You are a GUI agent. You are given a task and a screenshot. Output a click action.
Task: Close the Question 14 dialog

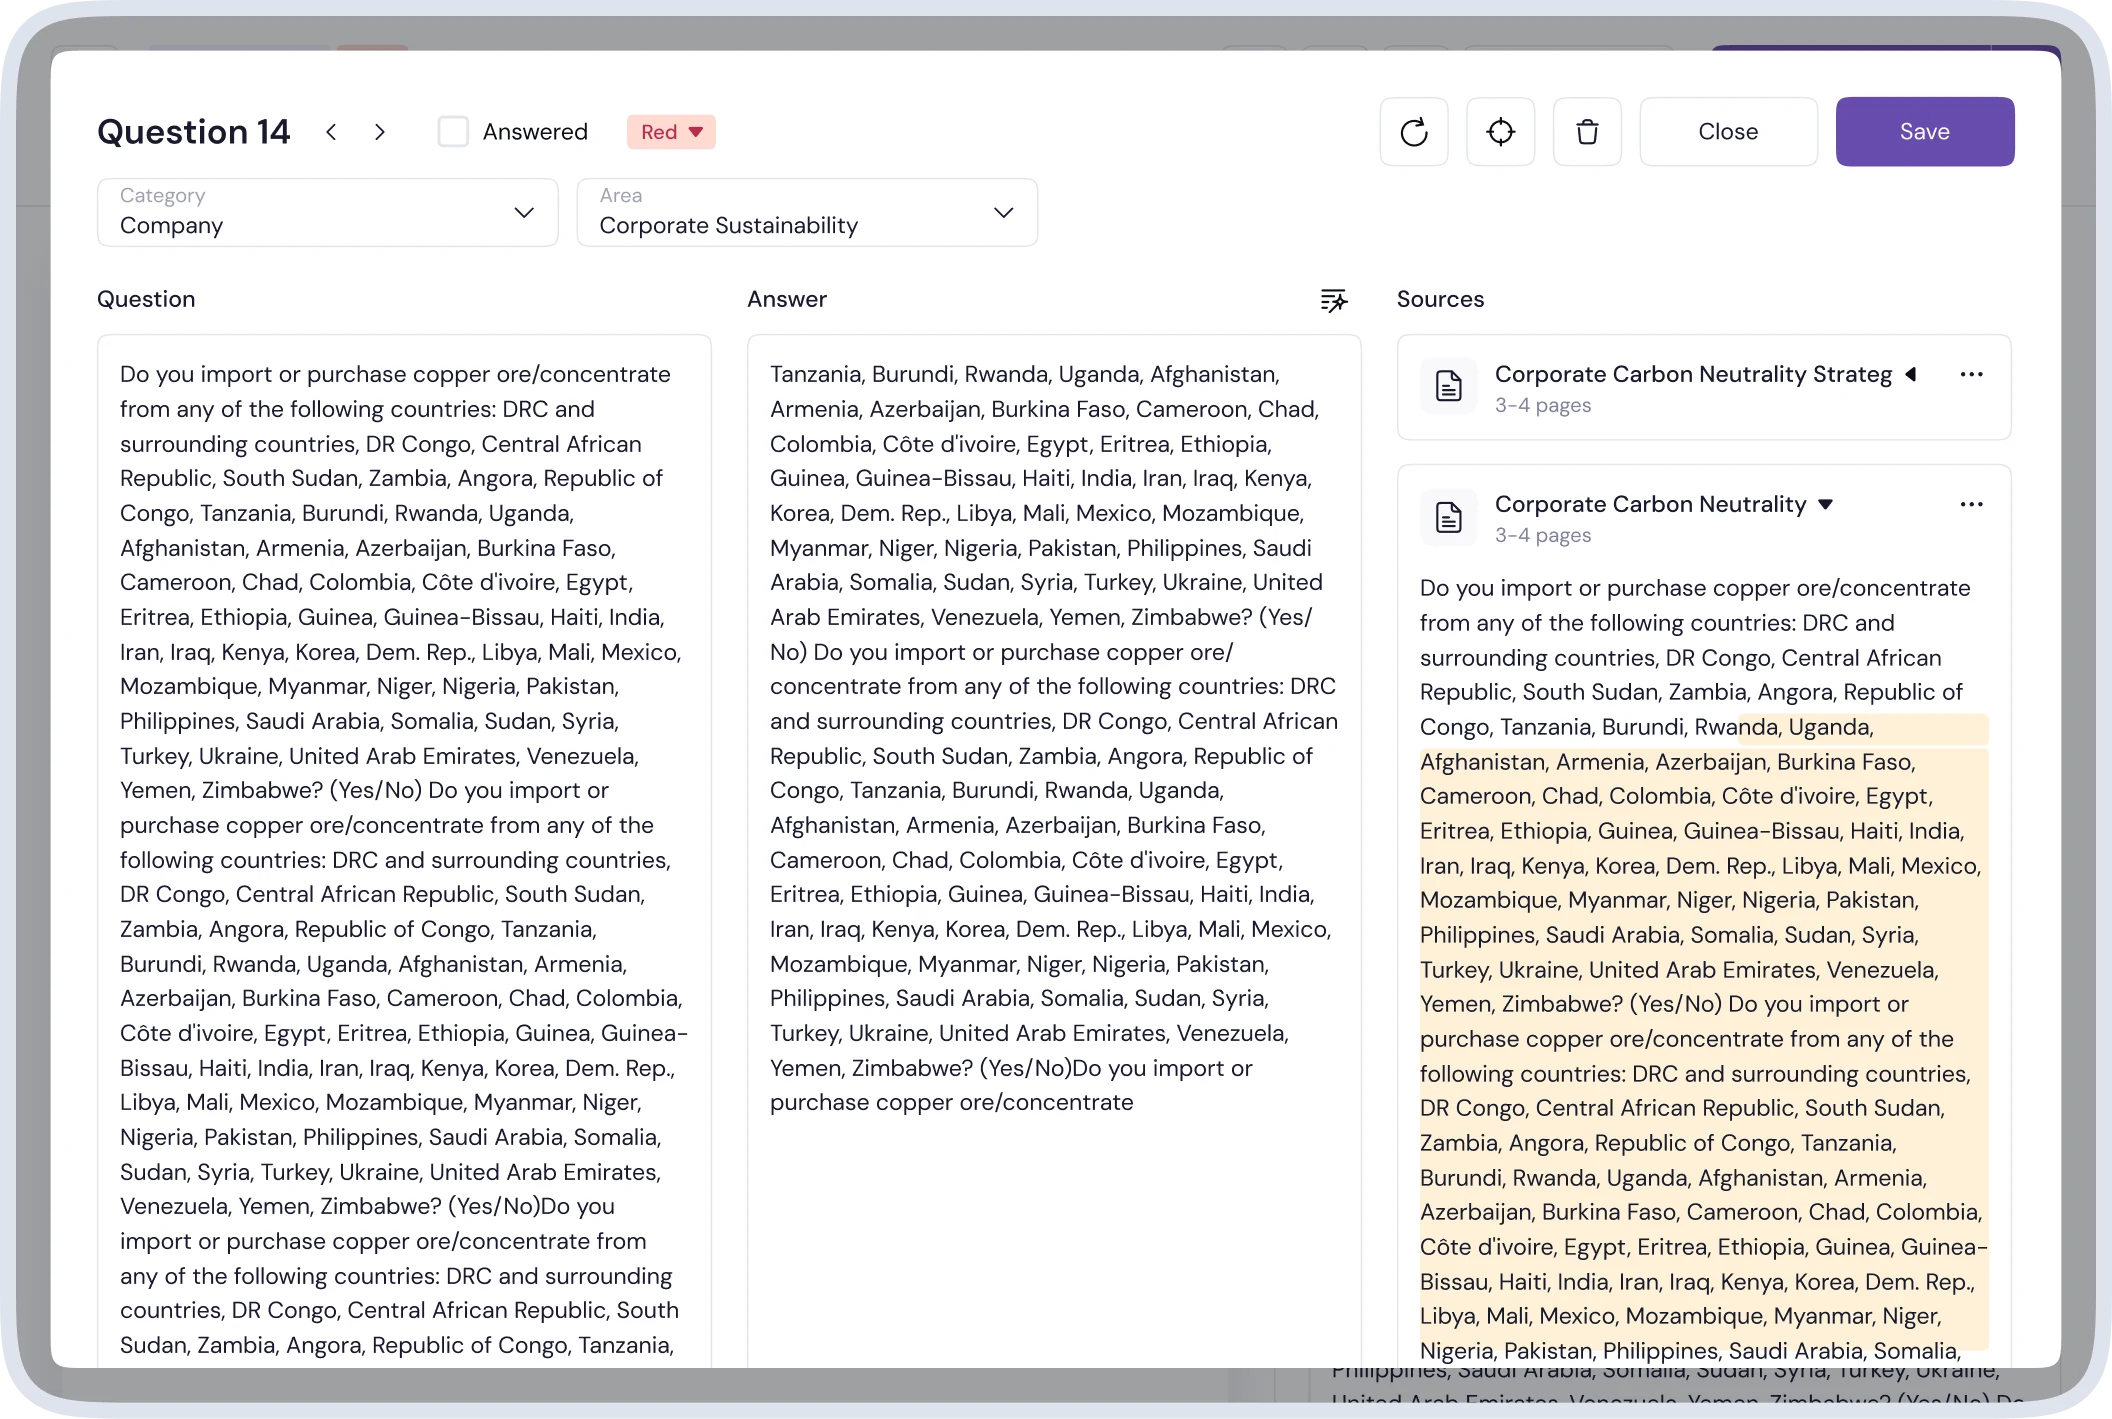pyautogui.click(x=1728, y=132)
